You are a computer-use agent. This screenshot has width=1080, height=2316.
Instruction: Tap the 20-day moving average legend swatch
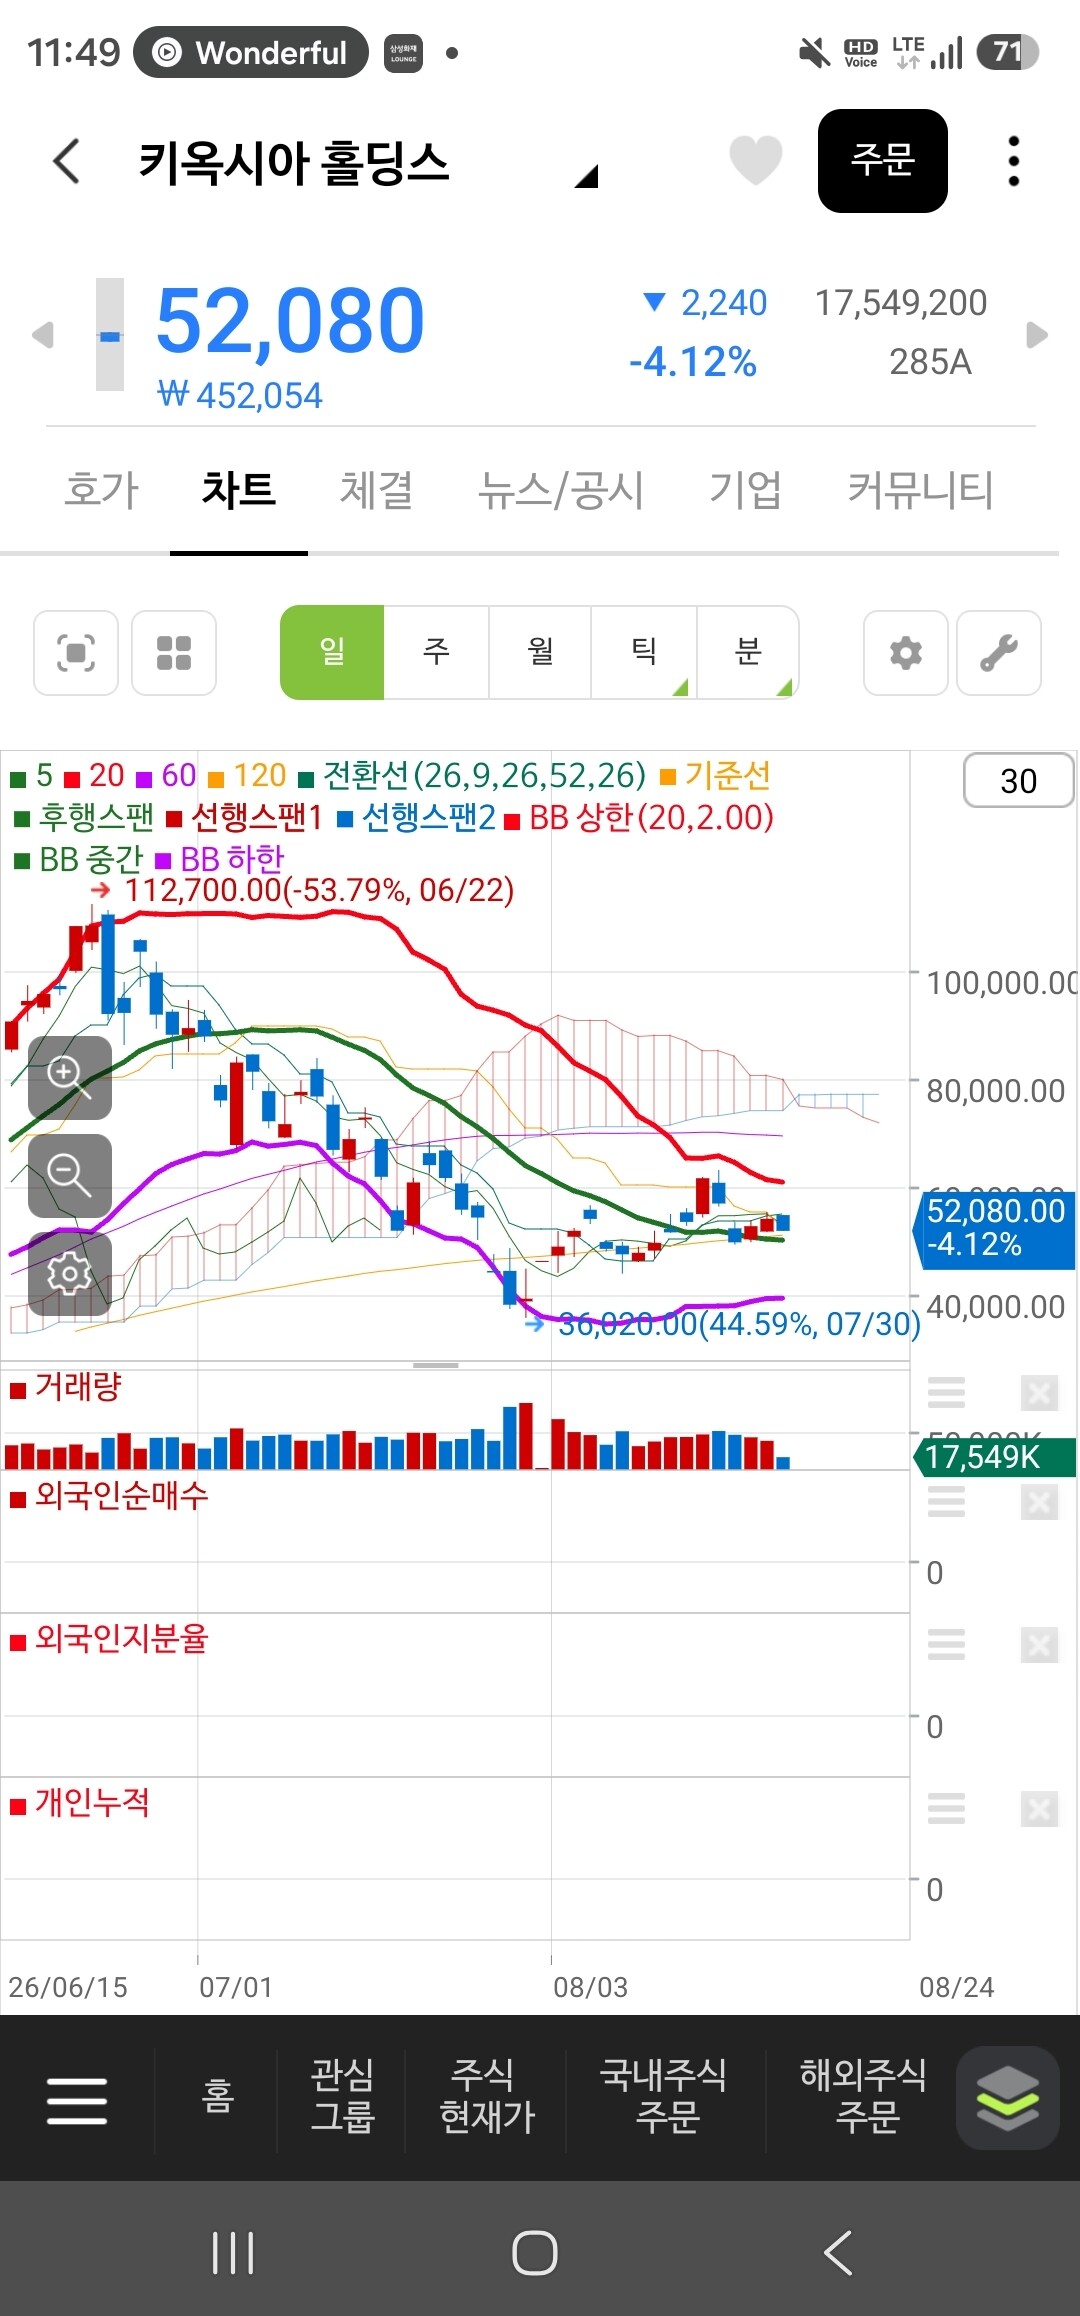[72, 778]
